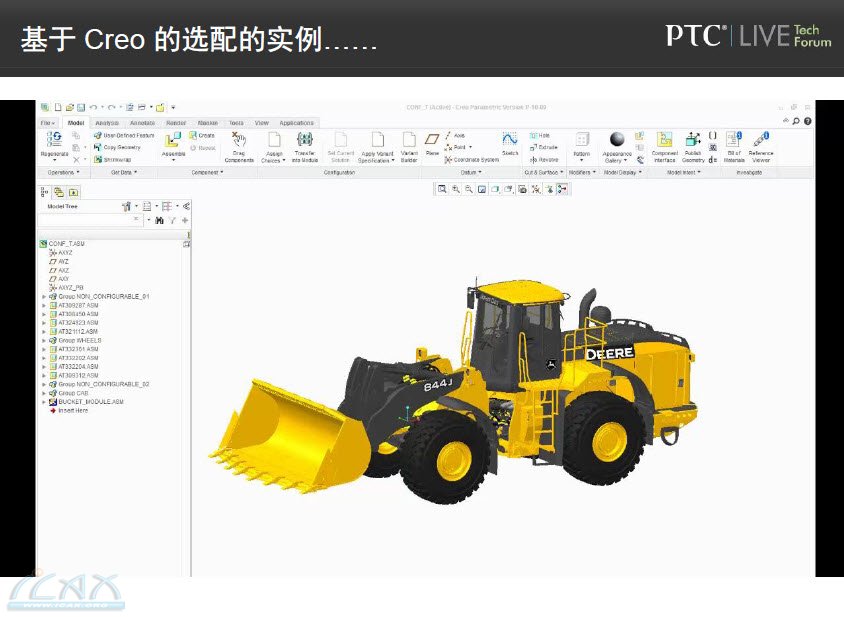Toggle the spin center display icon
This screenshot has width=844, height=617.
562,189
